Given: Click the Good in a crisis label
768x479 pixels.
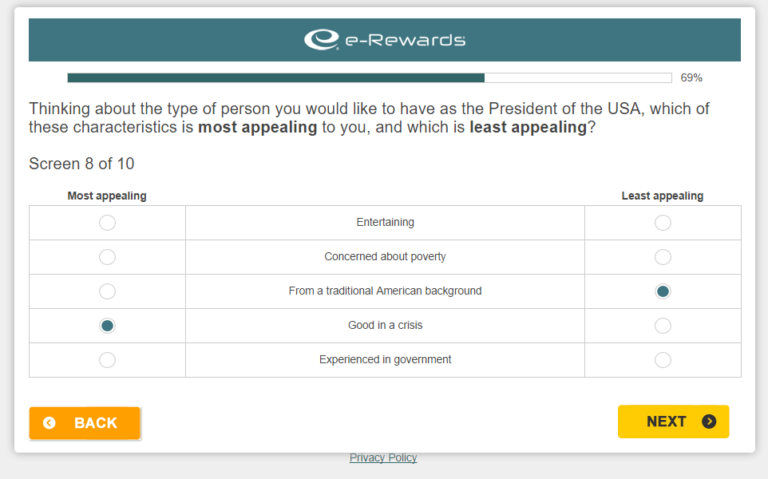Looking at the screenshot, I should 385,325.
